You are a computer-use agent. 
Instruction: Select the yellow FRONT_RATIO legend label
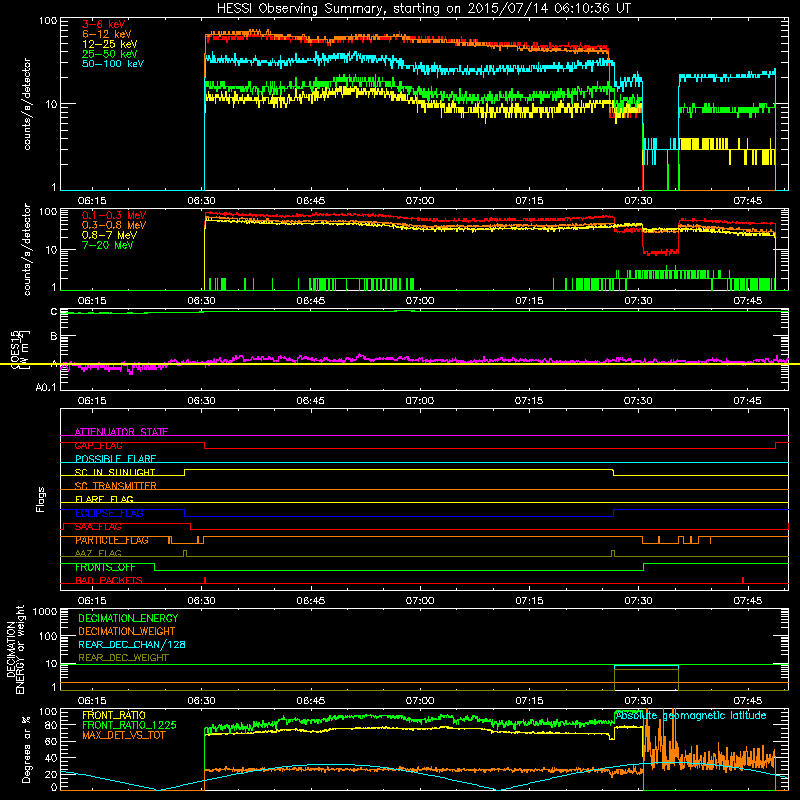pyautogui.click(x=114, y=715)
